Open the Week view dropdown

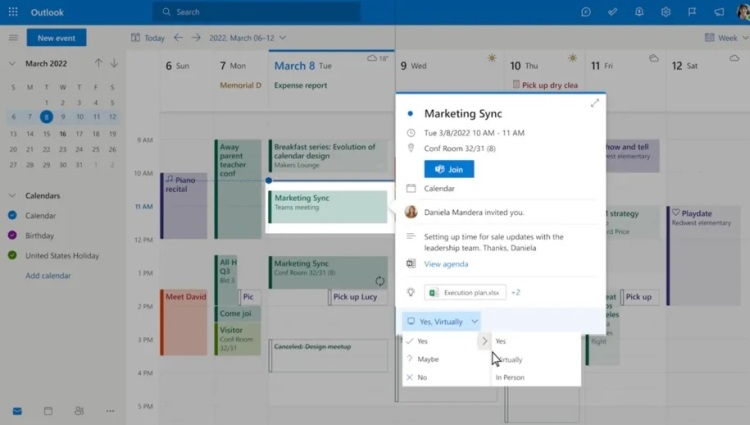coord(725,38)
